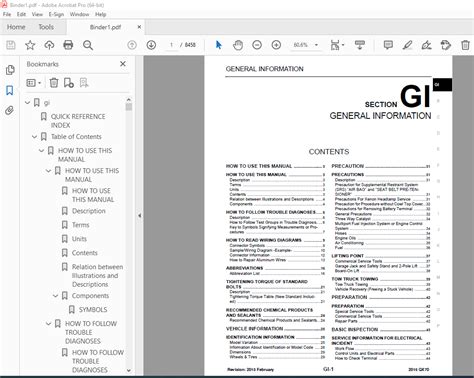Open the Contents bookmark
Screen dimensions: 474x378
(85, 253)
